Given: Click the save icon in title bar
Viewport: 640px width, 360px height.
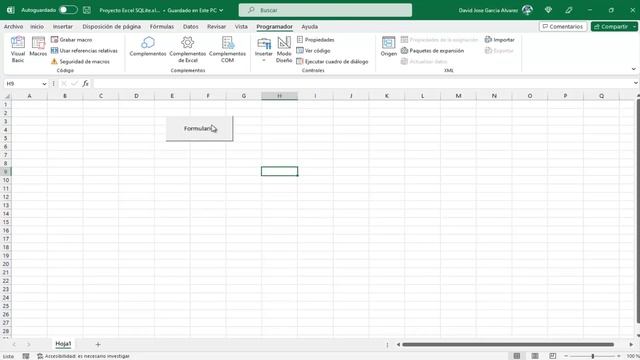Looking at the screenshot, I should [87, 10].
